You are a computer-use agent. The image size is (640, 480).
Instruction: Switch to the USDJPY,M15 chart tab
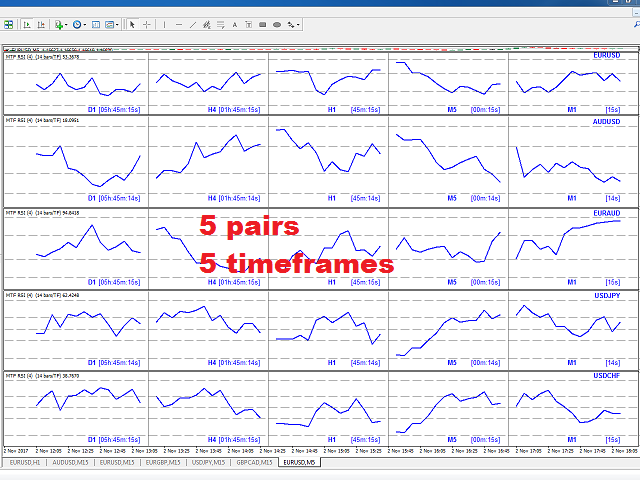(x=208, y=462)
